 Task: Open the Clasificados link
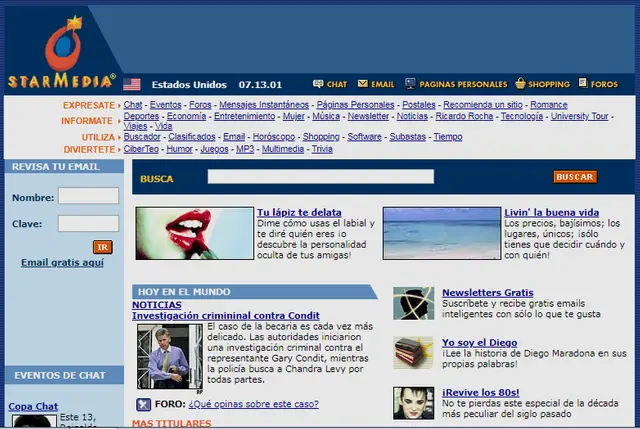[x=191, y=137]
